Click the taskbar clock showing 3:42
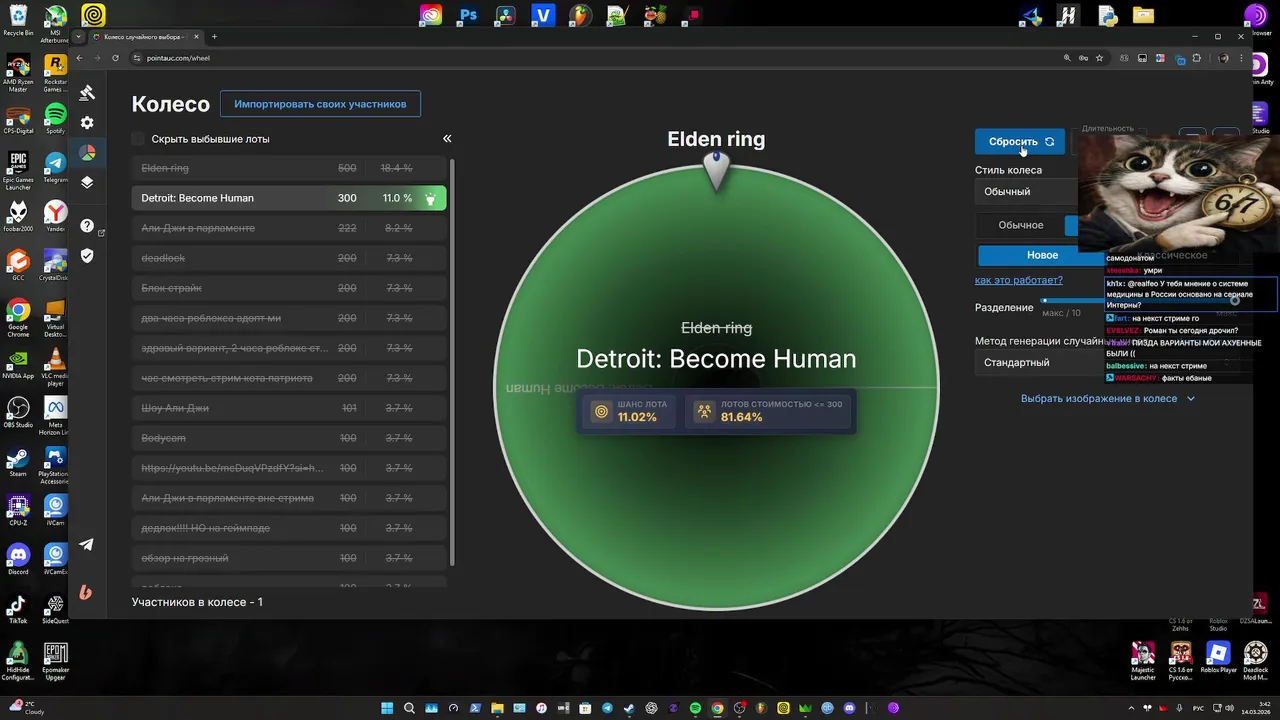Viewport: 1280px width, 720px height. click(1256, 708)
